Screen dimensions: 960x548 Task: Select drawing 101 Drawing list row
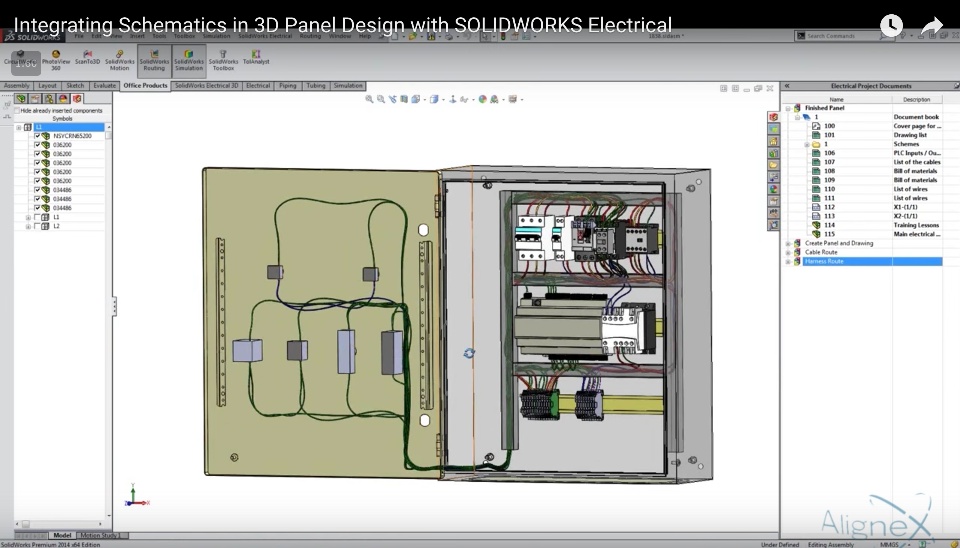(877, 135)
